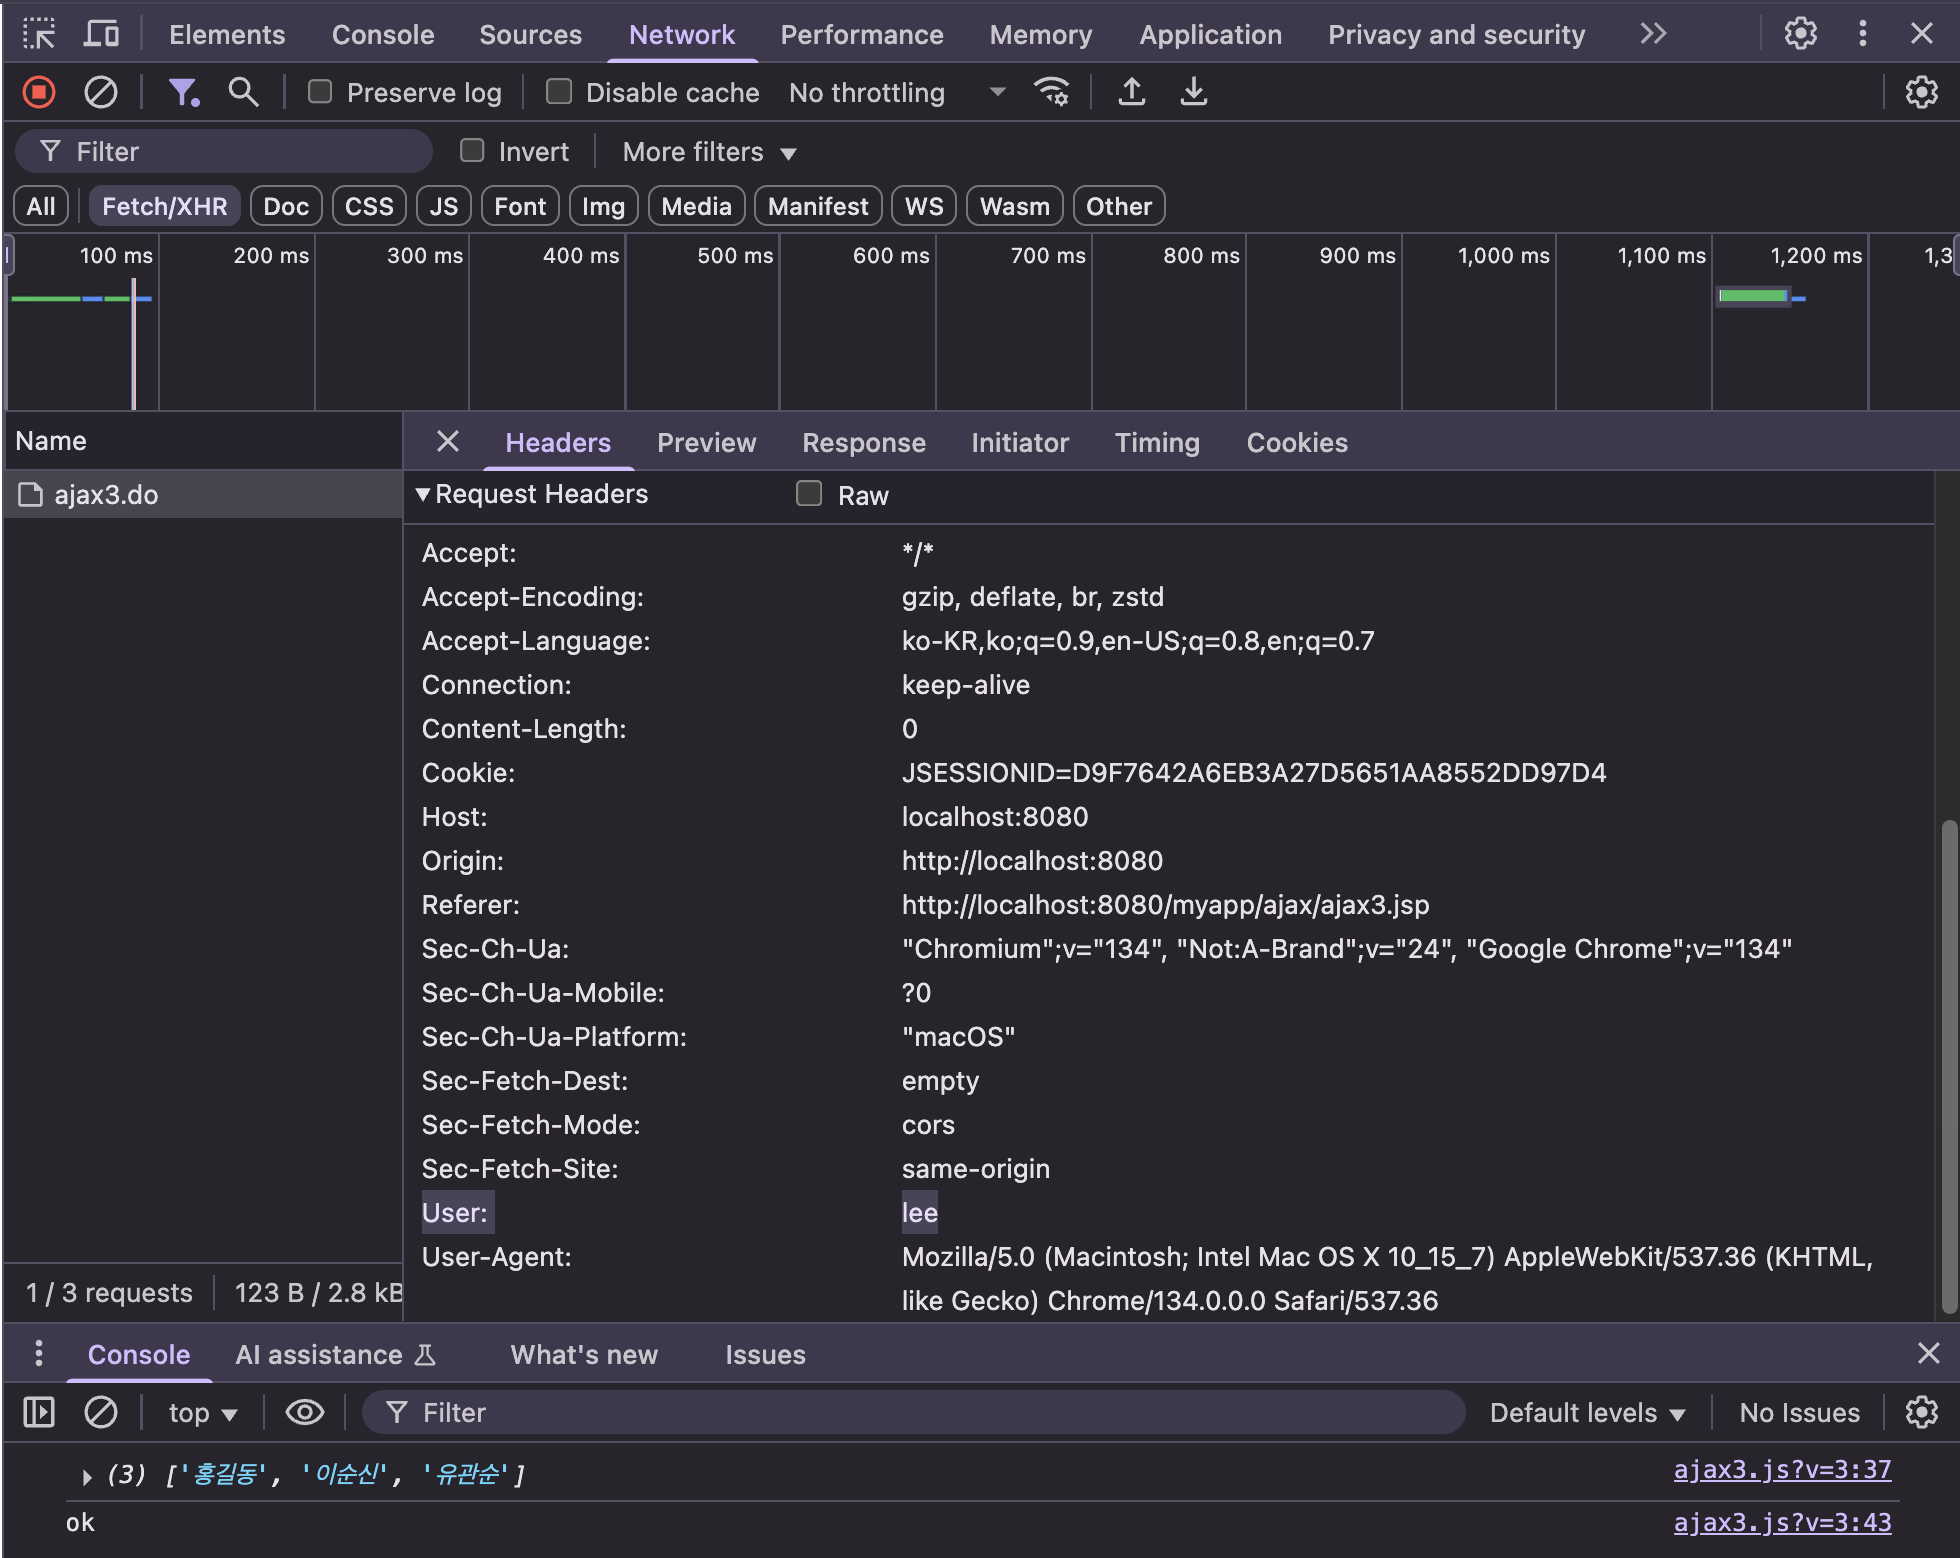The image size is (1960, 1558).
Task: Enable Raw request headers checkbox
Action: coord(809,494)
